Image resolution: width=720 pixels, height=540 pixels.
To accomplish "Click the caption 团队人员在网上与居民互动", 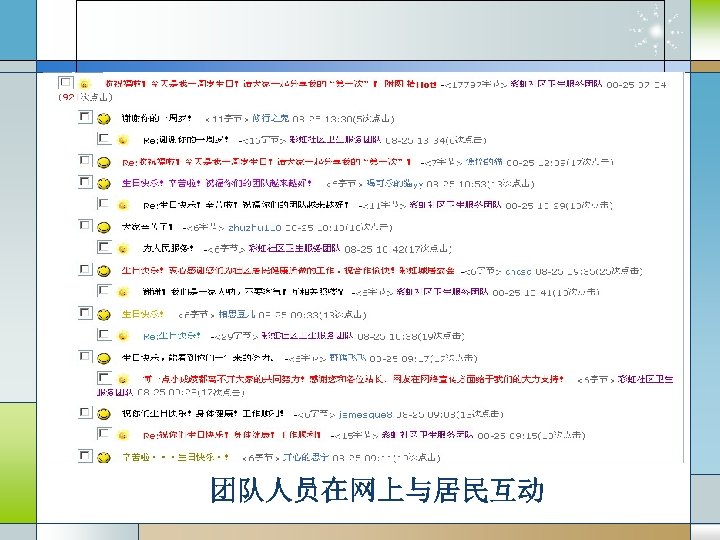I will pyautogui.click(x=377, y=490).
